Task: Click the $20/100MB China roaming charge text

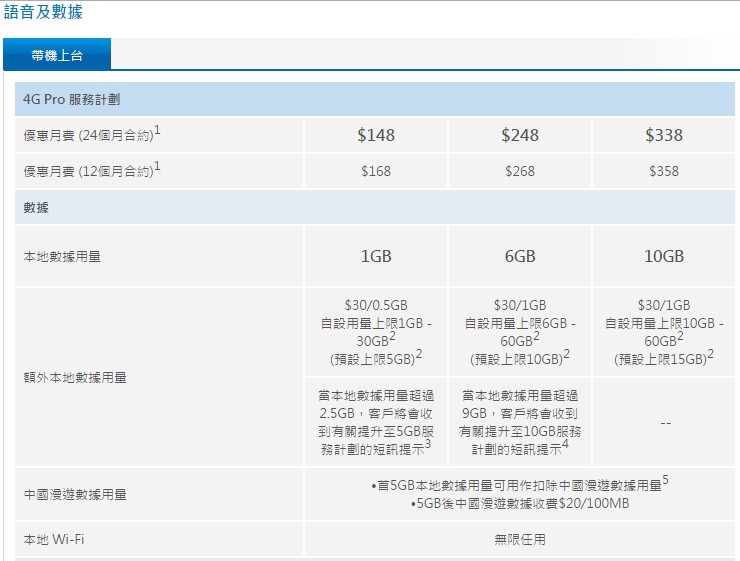Action: click(520, 503)
